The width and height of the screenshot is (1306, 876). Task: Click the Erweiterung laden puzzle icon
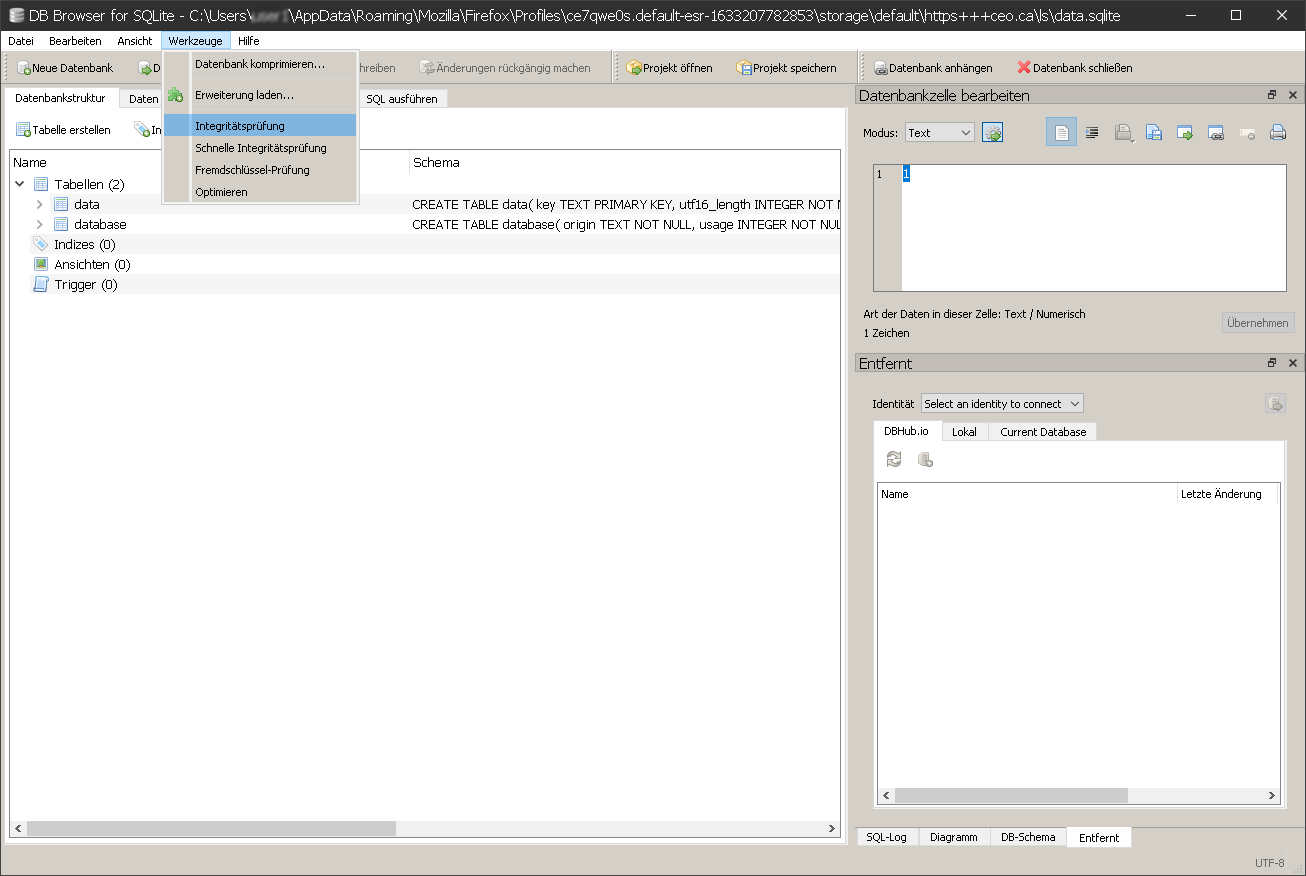tap(175, 95)
